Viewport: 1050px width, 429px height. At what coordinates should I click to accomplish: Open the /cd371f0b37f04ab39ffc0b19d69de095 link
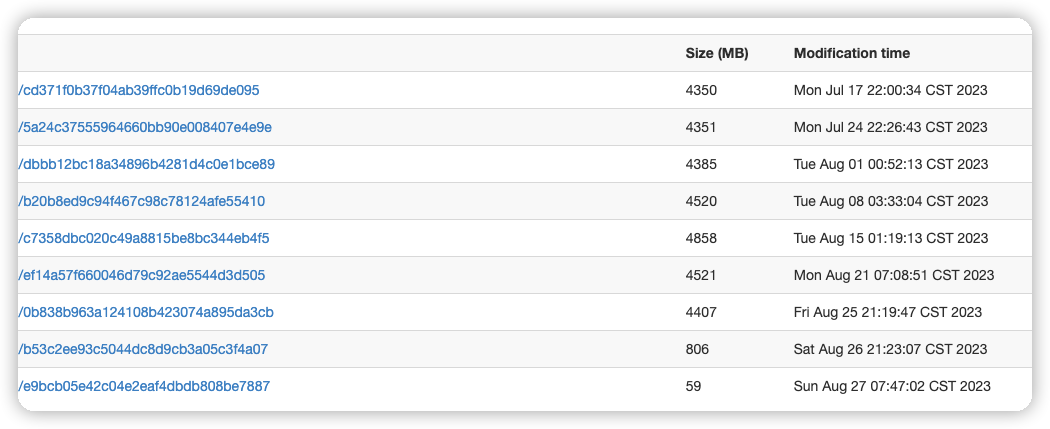point(139,90)
